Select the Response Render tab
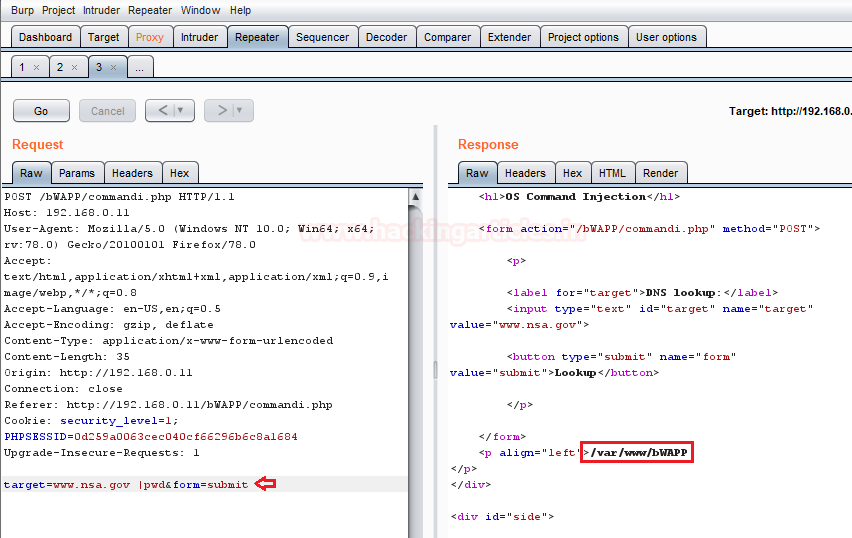The height and width of the screenshot is (538, 852). (661, 173)
